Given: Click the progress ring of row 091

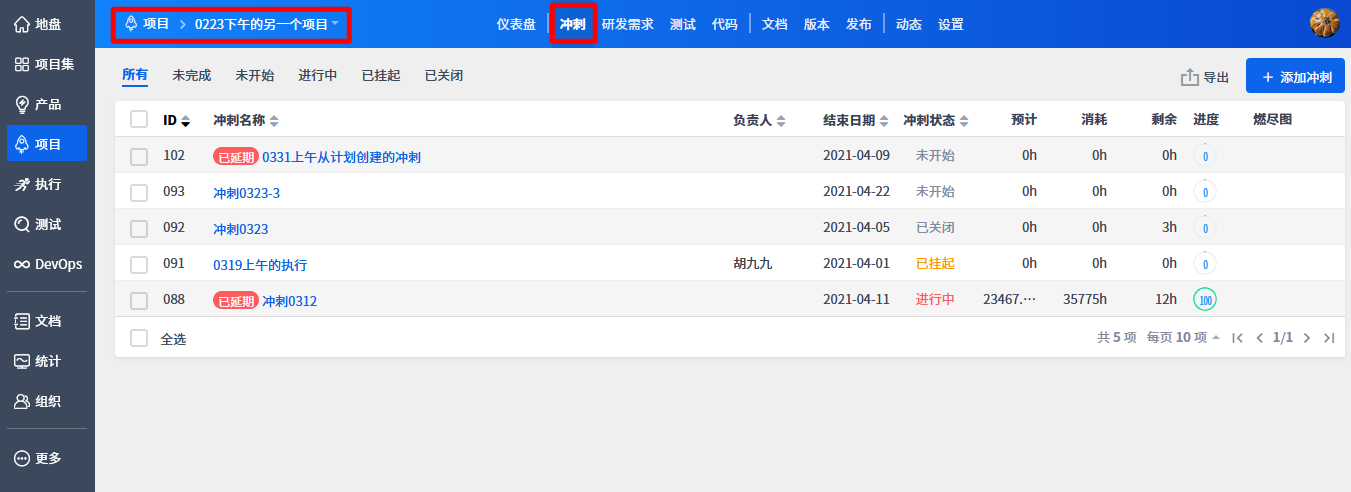Looking at the screenshot, I should coord(1205,264).
